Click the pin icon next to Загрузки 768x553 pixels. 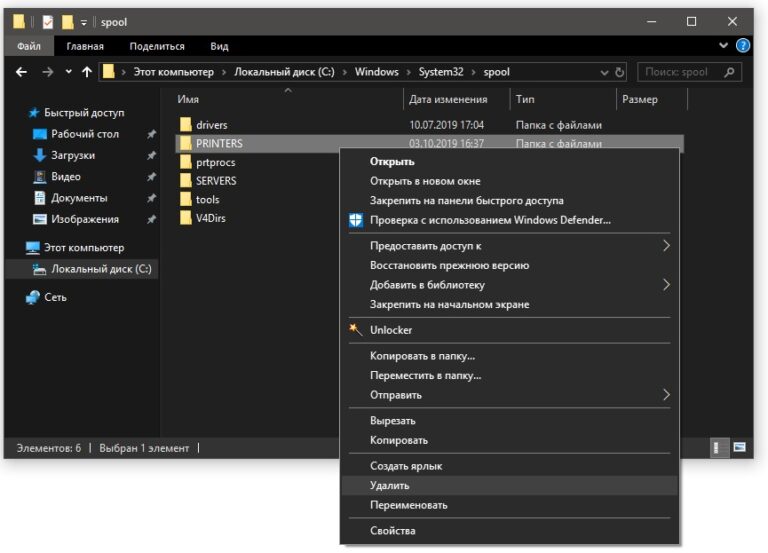151,155
